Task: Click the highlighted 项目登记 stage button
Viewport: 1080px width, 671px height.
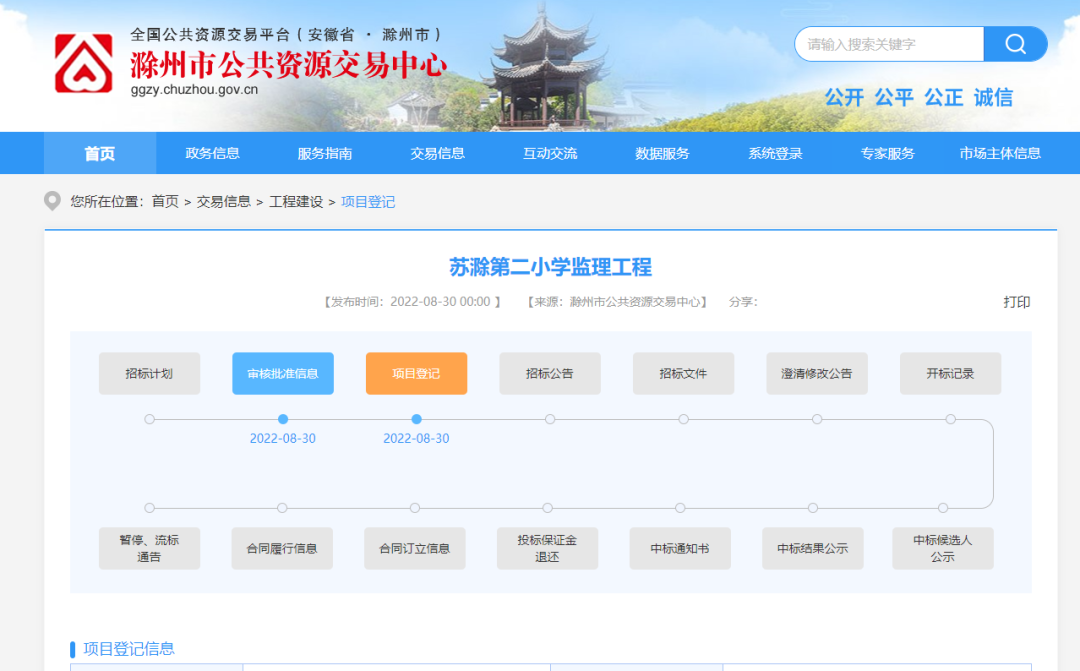Action: (x=416, y=373)
